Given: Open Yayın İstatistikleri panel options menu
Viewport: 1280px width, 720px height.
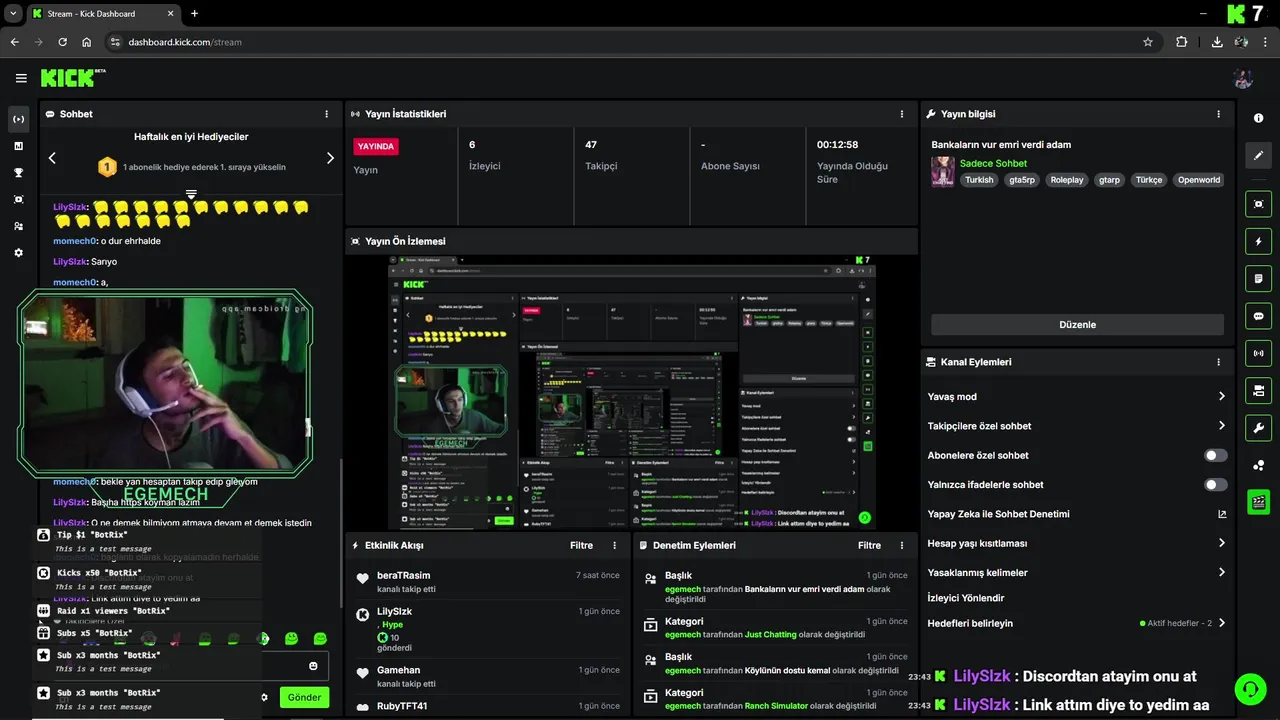Looking at the screenshot, I should 902,114.
